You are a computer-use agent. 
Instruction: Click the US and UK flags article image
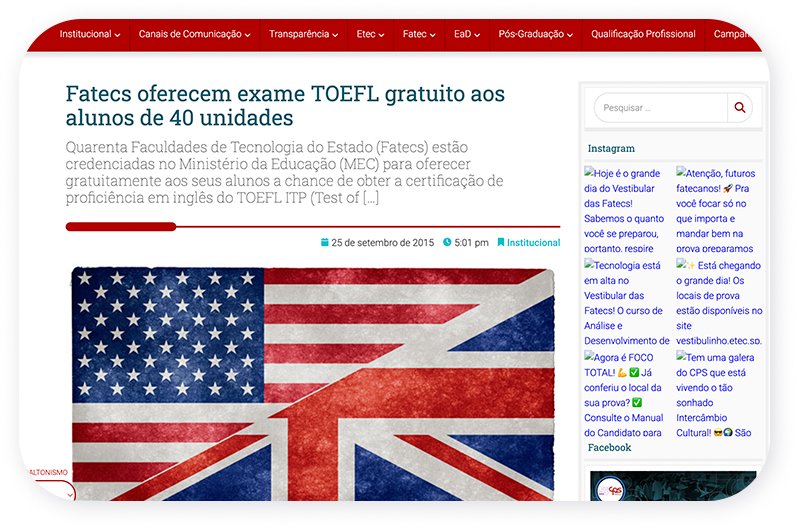(313, 384)
